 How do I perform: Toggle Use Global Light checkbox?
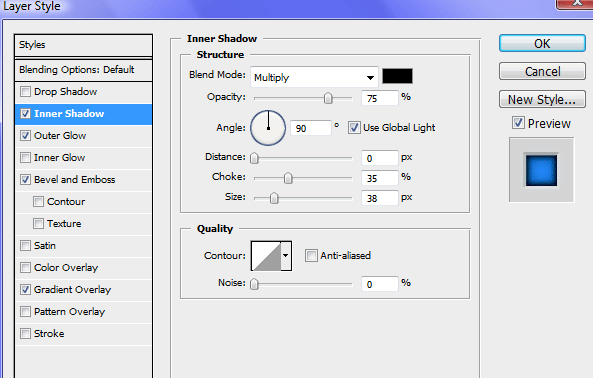tap(354, 128)
